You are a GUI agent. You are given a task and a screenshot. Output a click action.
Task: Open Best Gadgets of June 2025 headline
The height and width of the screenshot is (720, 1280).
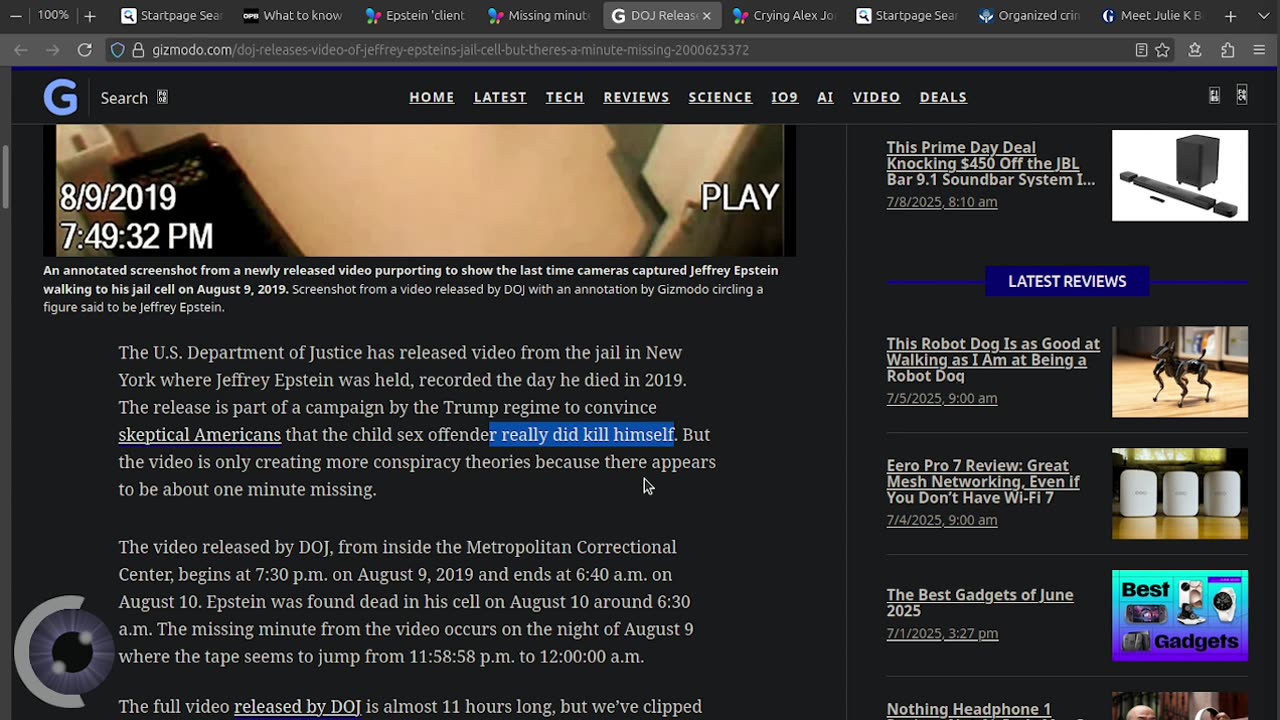pos(980,602)
